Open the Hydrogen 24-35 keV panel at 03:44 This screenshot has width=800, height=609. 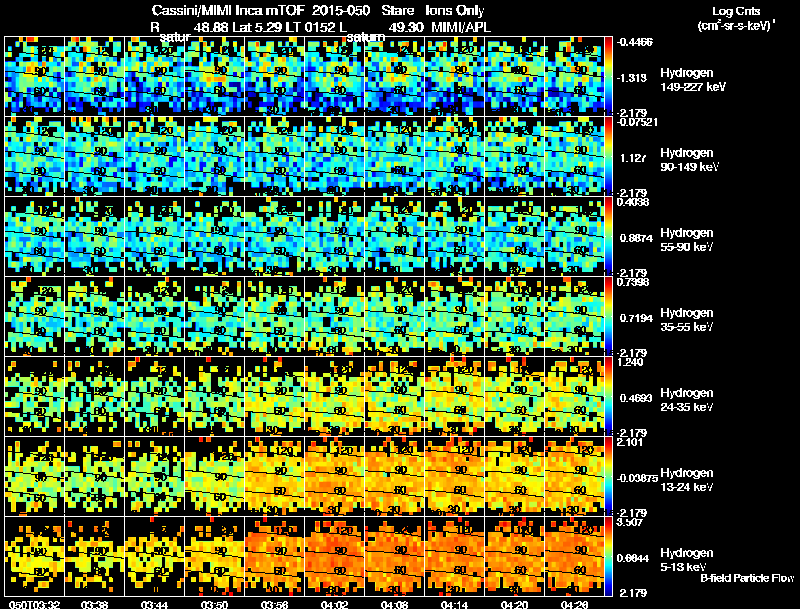click(x=155, y=396)
